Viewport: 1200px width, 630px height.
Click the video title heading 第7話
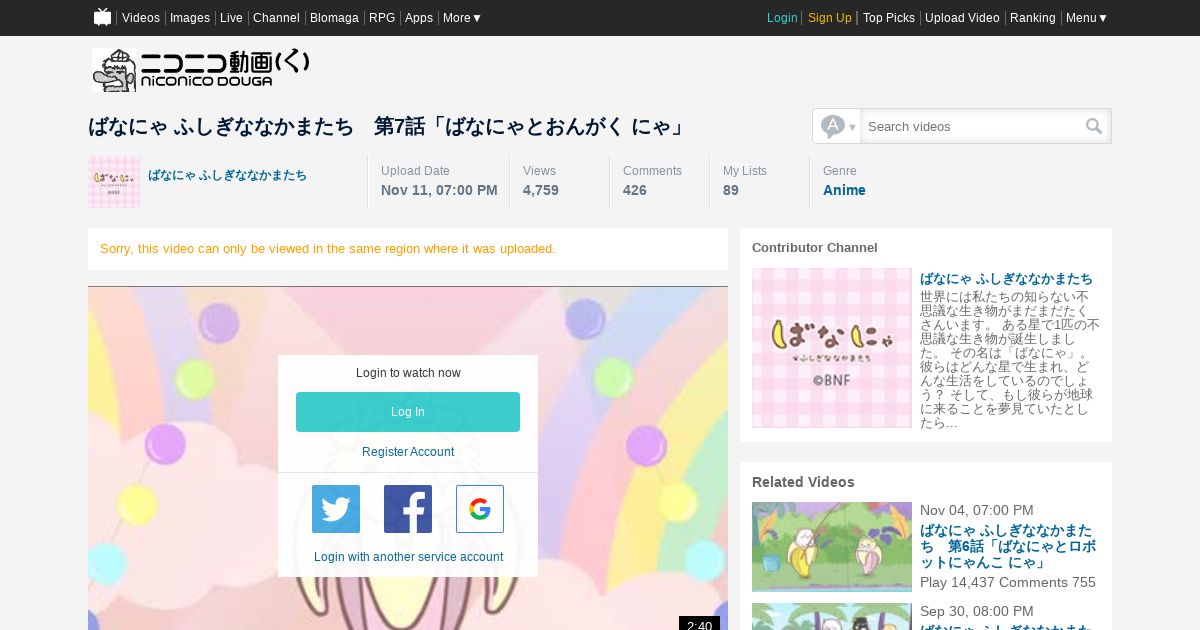[x=387, y=127]
